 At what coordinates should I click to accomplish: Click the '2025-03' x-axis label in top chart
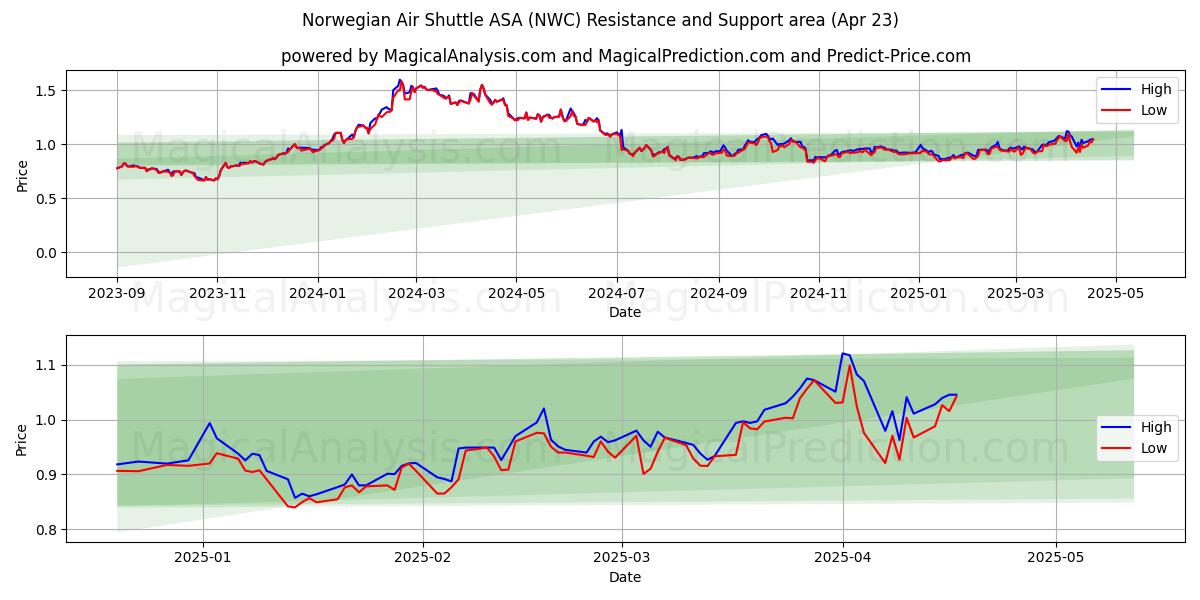coord(1017,294)
